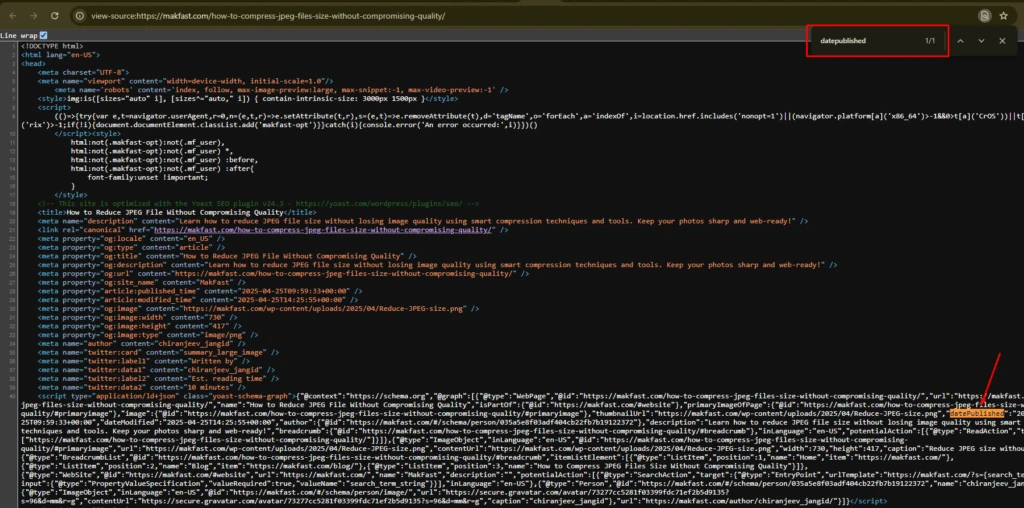
Task: Open site information icon in address bar
Action: tap(80, 16)
